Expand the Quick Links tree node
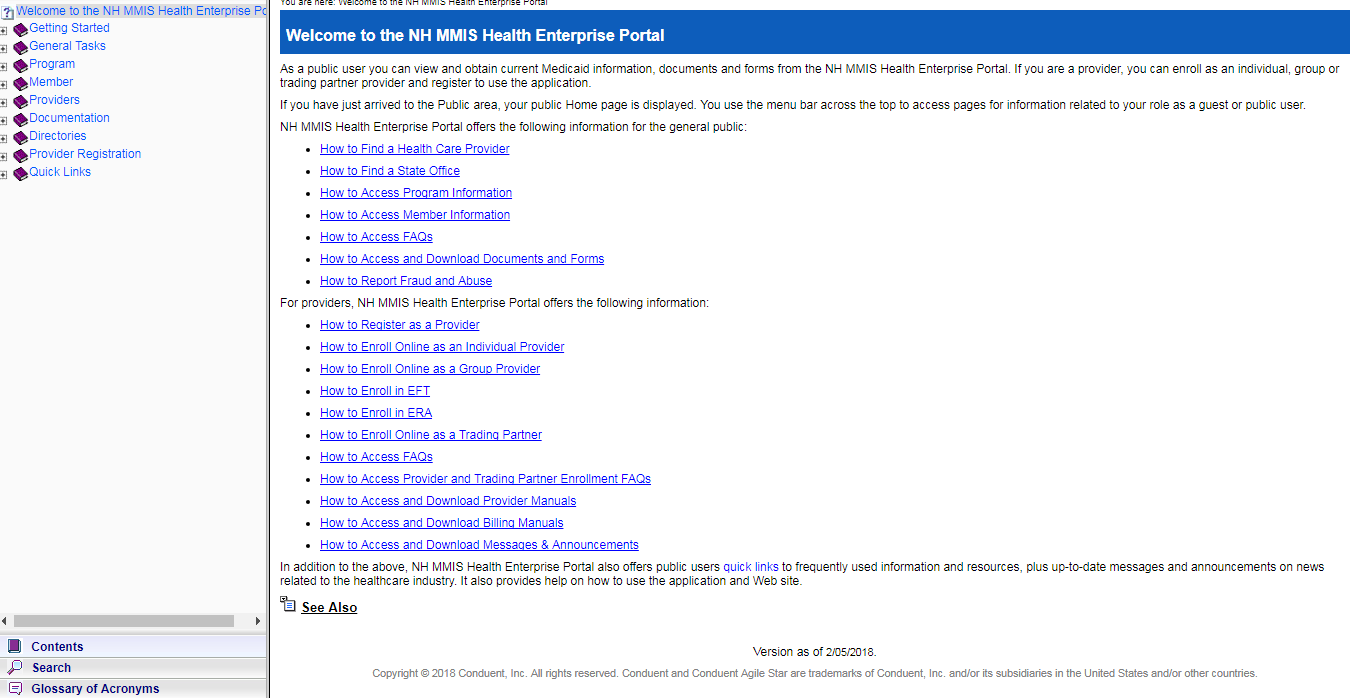The height and width of the screenshot is (698, 1355). pyautogui.click(x=4, y=175)
